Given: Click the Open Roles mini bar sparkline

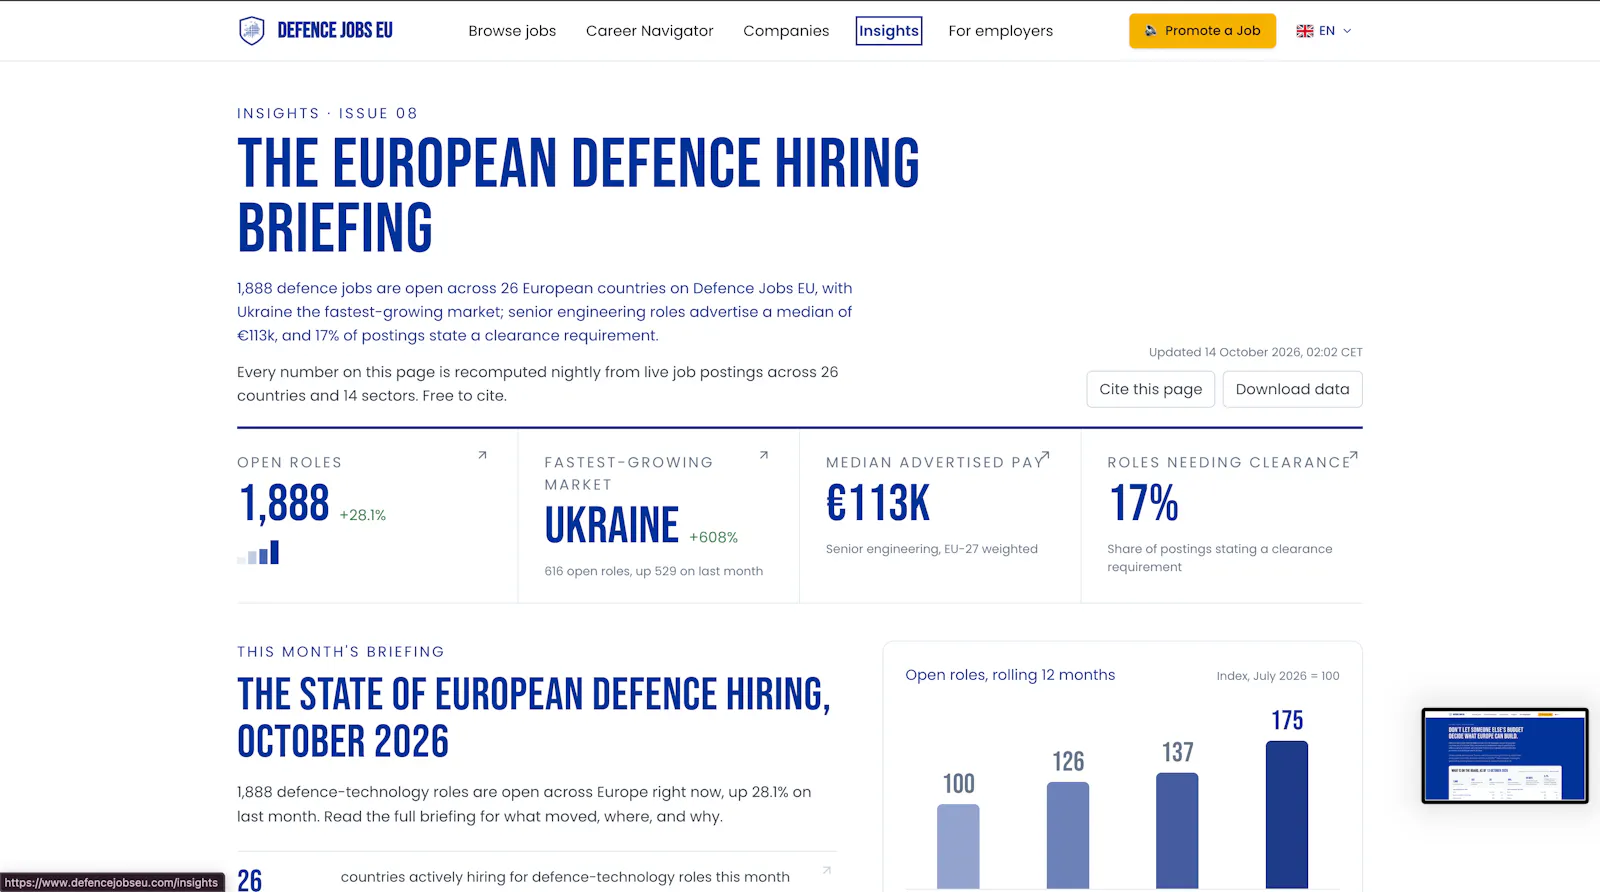Looking at the screenshot, I should [258, 553].
